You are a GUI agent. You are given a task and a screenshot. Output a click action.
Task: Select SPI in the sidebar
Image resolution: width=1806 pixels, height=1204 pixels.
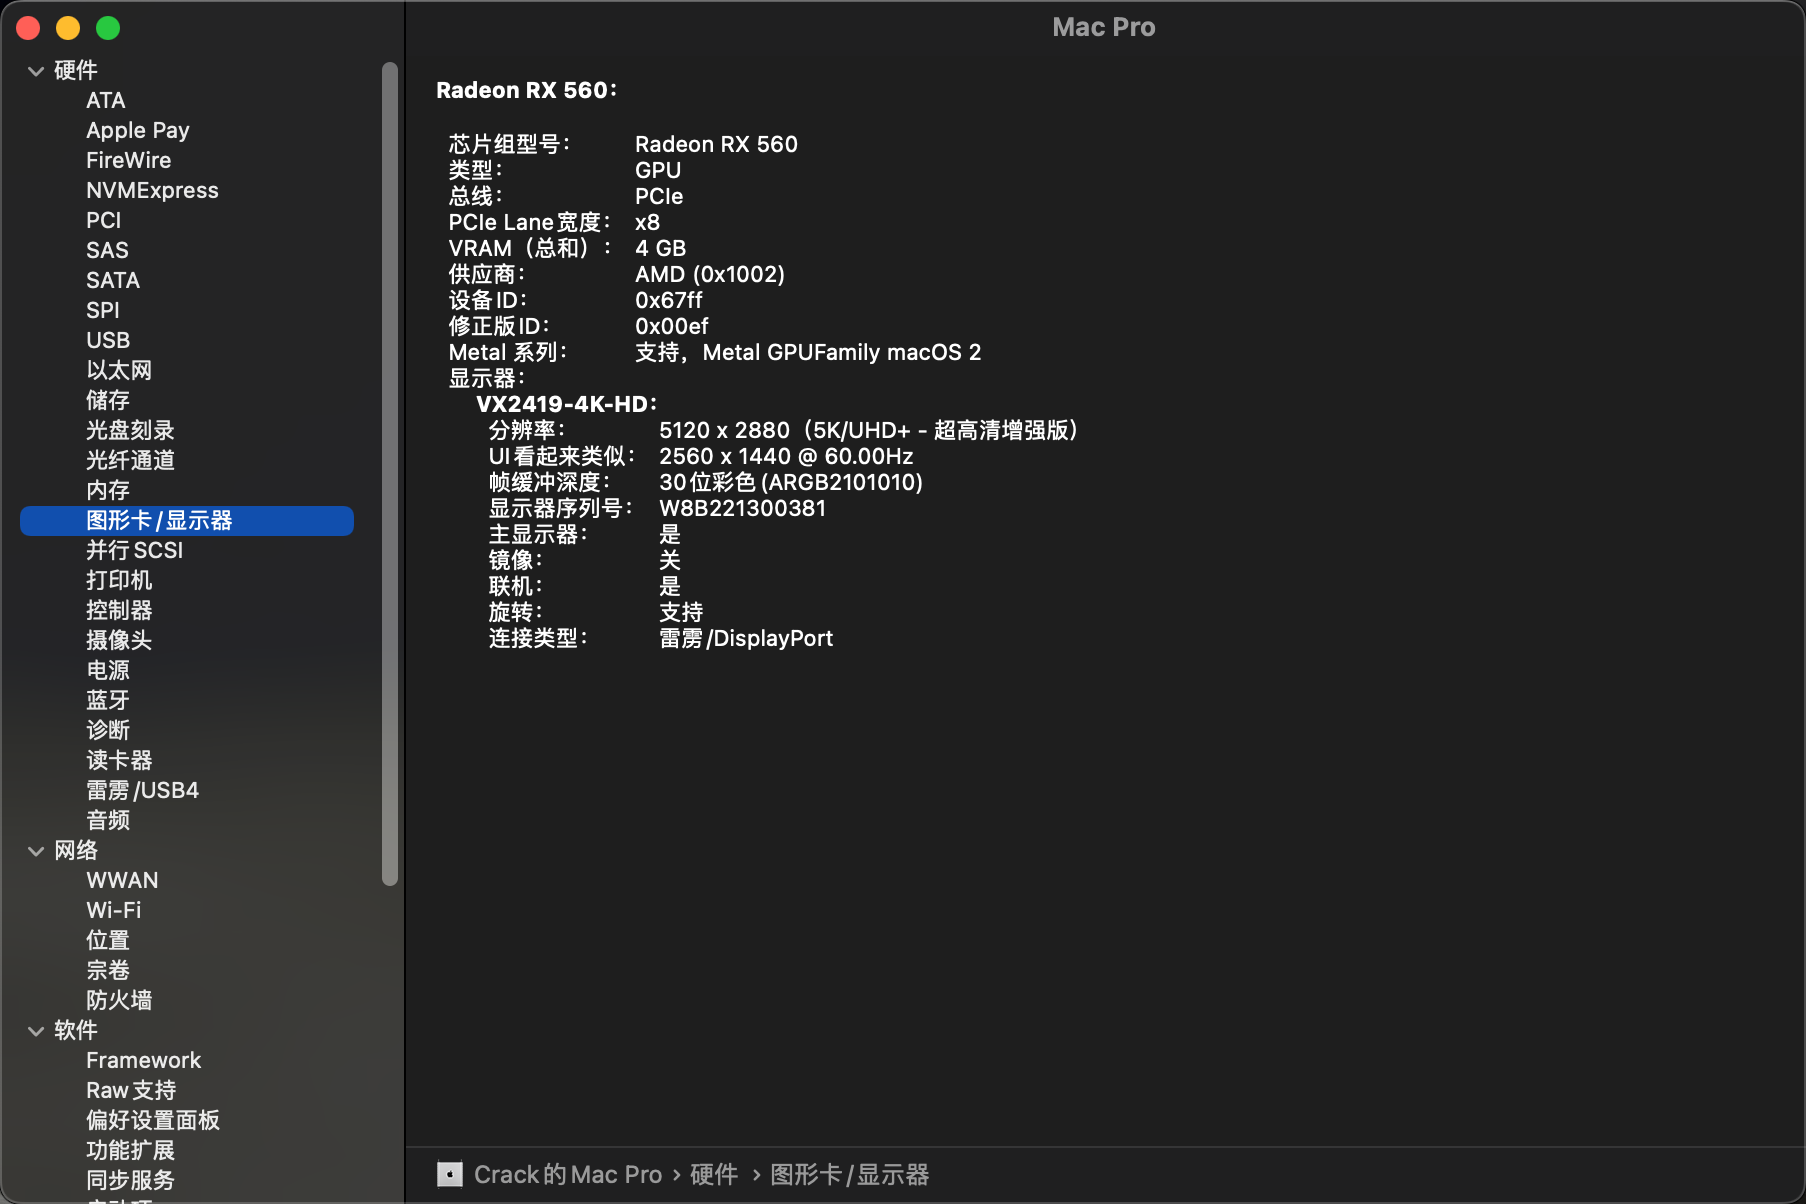click(x=102, y=310)
